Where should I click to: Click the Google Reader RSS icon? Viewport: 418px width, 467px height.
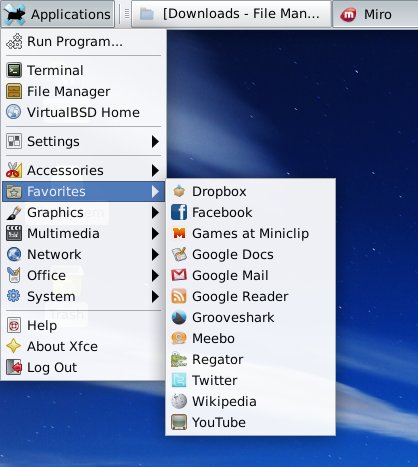click(x=179, y=296)
